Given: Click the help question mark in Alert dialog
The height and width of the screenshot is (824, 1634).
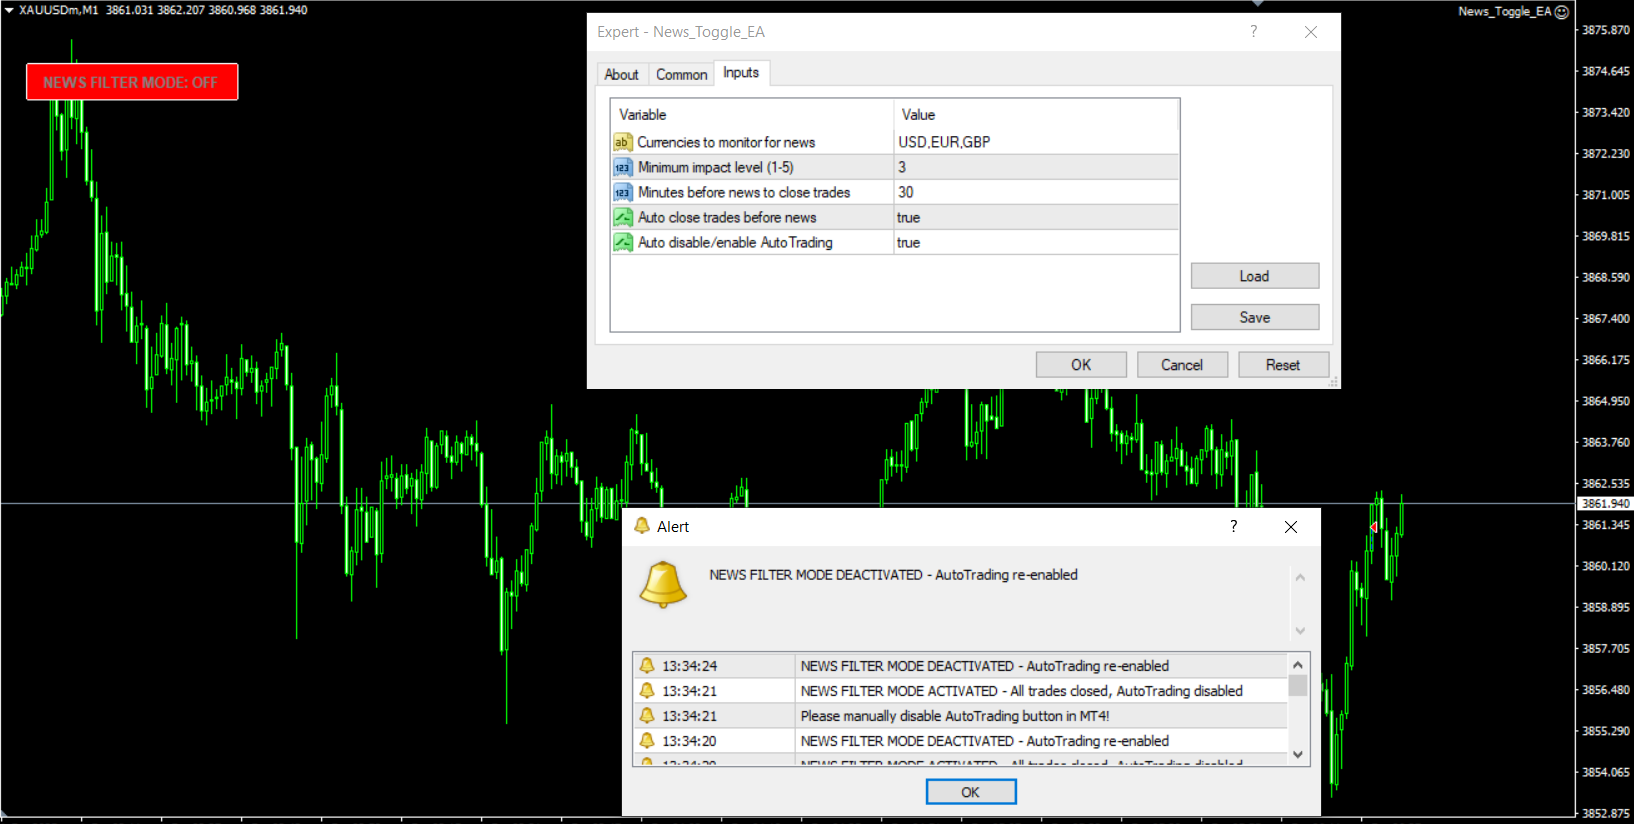Looking at the screenshot, I should [1233, 527].
